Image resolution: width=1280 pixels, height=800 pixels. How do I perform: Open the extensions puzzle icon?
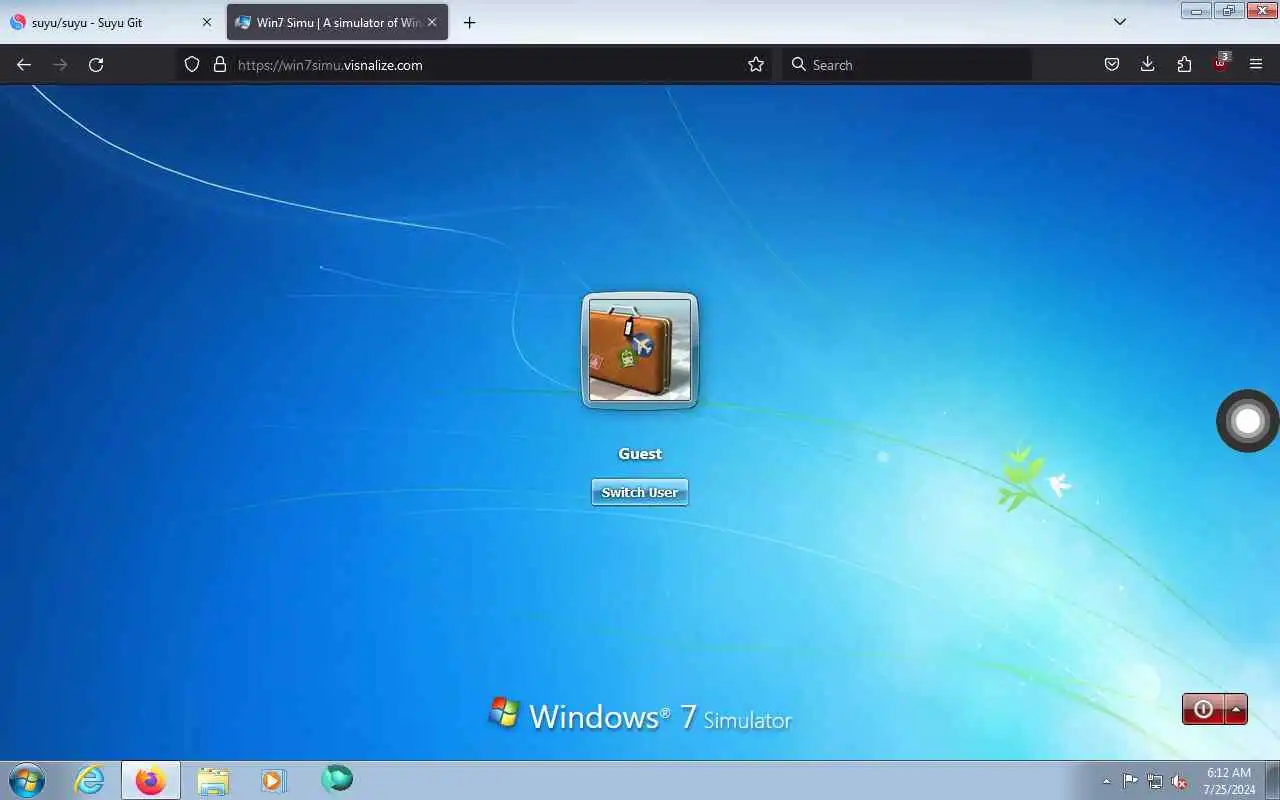[x=1184, y=65]
